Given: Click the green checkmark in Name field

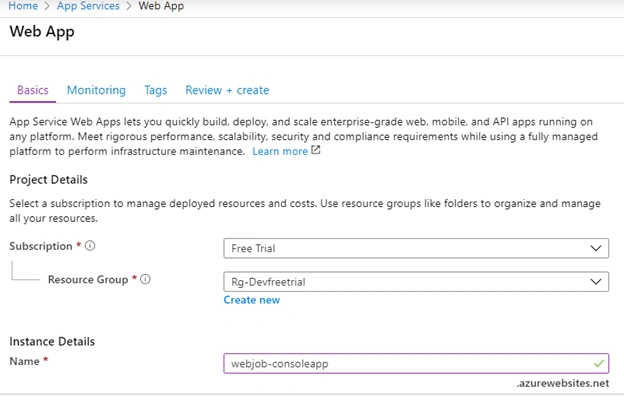Looking at the screenshot, I should coord(599,363).
